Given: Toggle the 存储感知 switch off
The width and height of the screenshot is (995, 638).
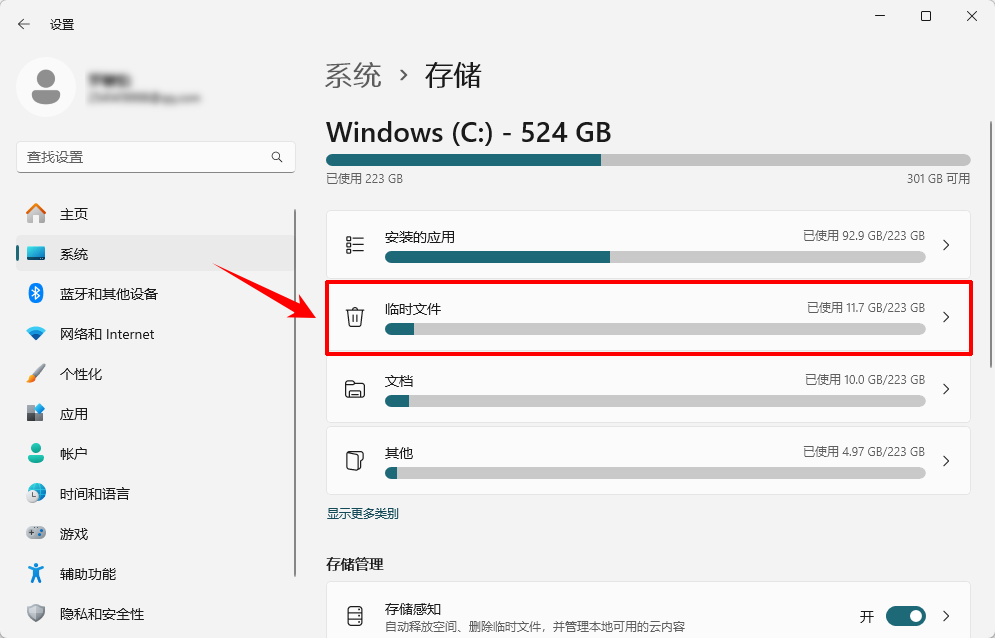Looking at the screenshot, I should tap(906, 616).
